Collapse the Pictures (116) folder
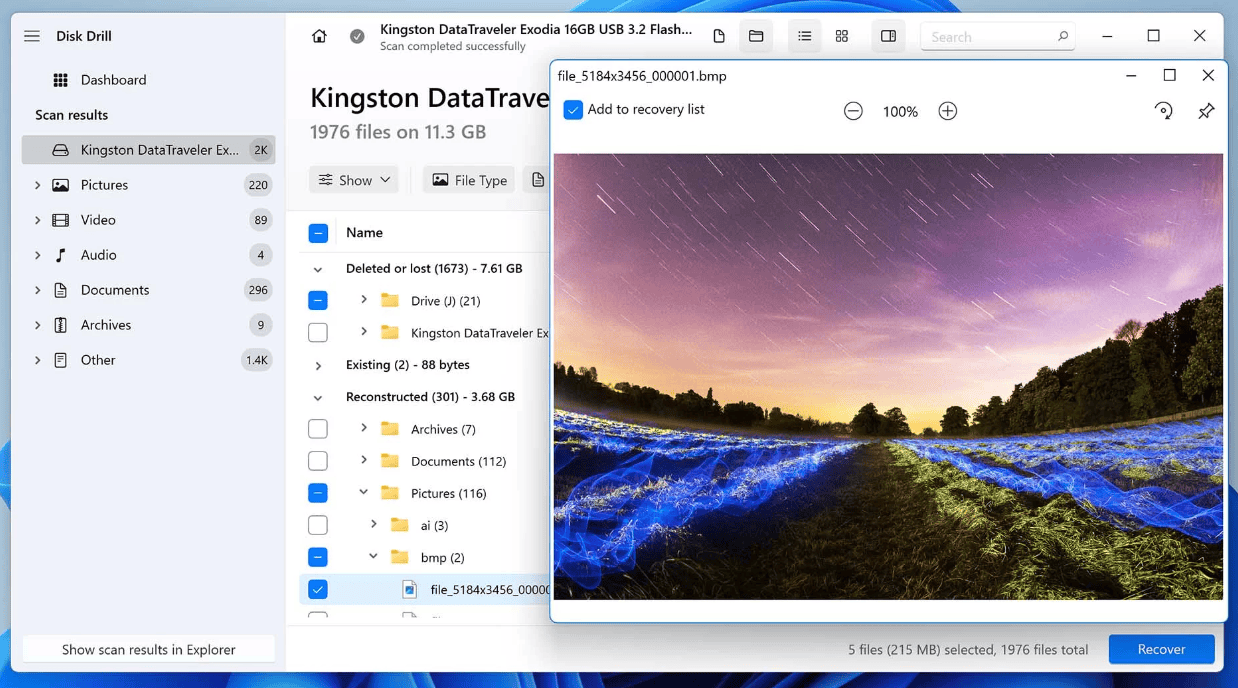1238x688 pixels. [x=364, y=492]
